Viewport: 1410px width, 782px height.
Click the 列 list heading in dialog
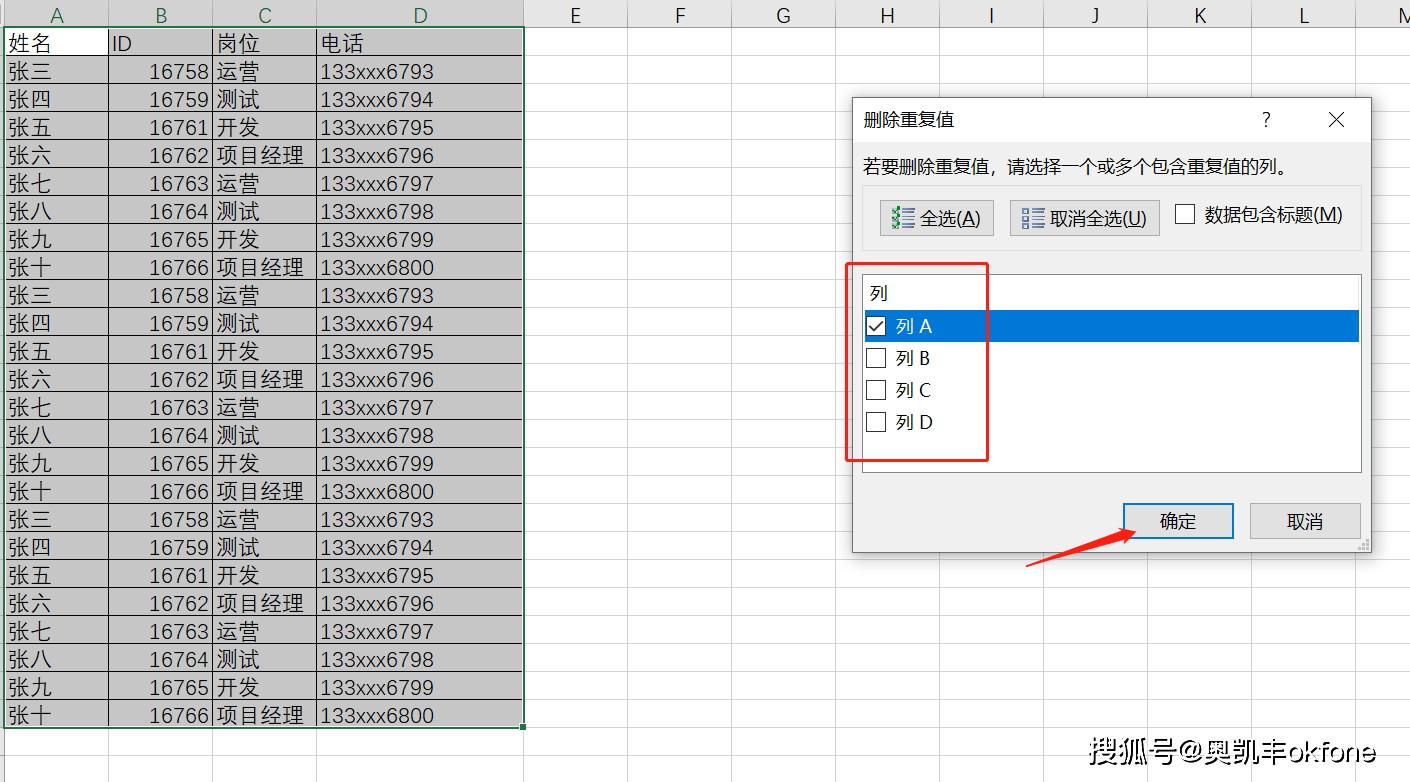(x=879, y=294)
